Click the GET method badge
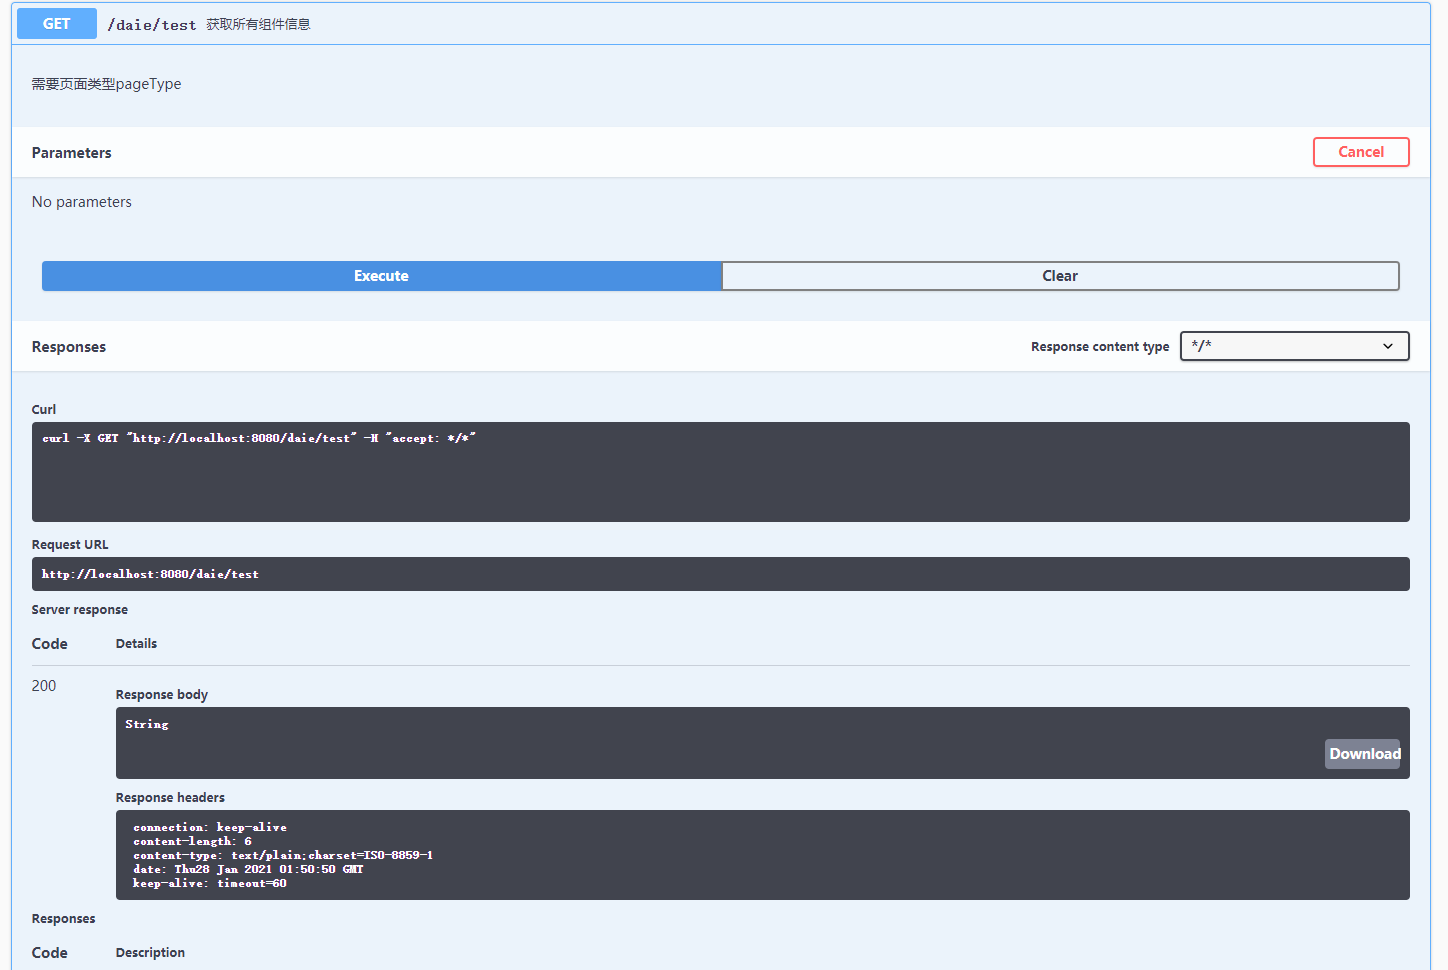This screenshot has height=970, width=1448. tap(56, 23)
